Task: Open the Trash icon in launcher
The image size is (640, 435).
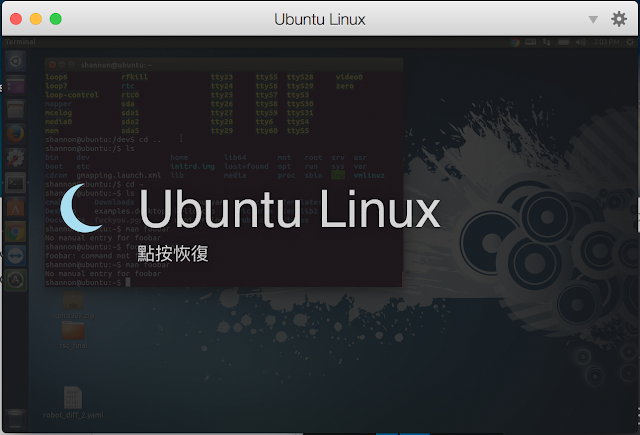Action: click(16, 419)
